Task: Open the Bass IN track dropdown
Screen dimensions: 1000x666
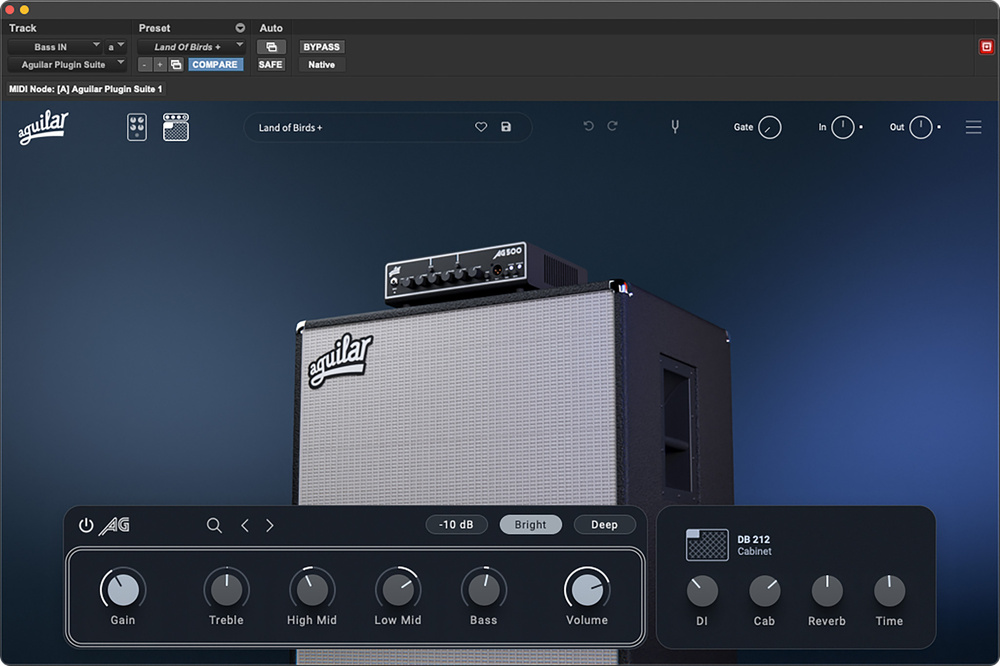Action: click(56, 46)
